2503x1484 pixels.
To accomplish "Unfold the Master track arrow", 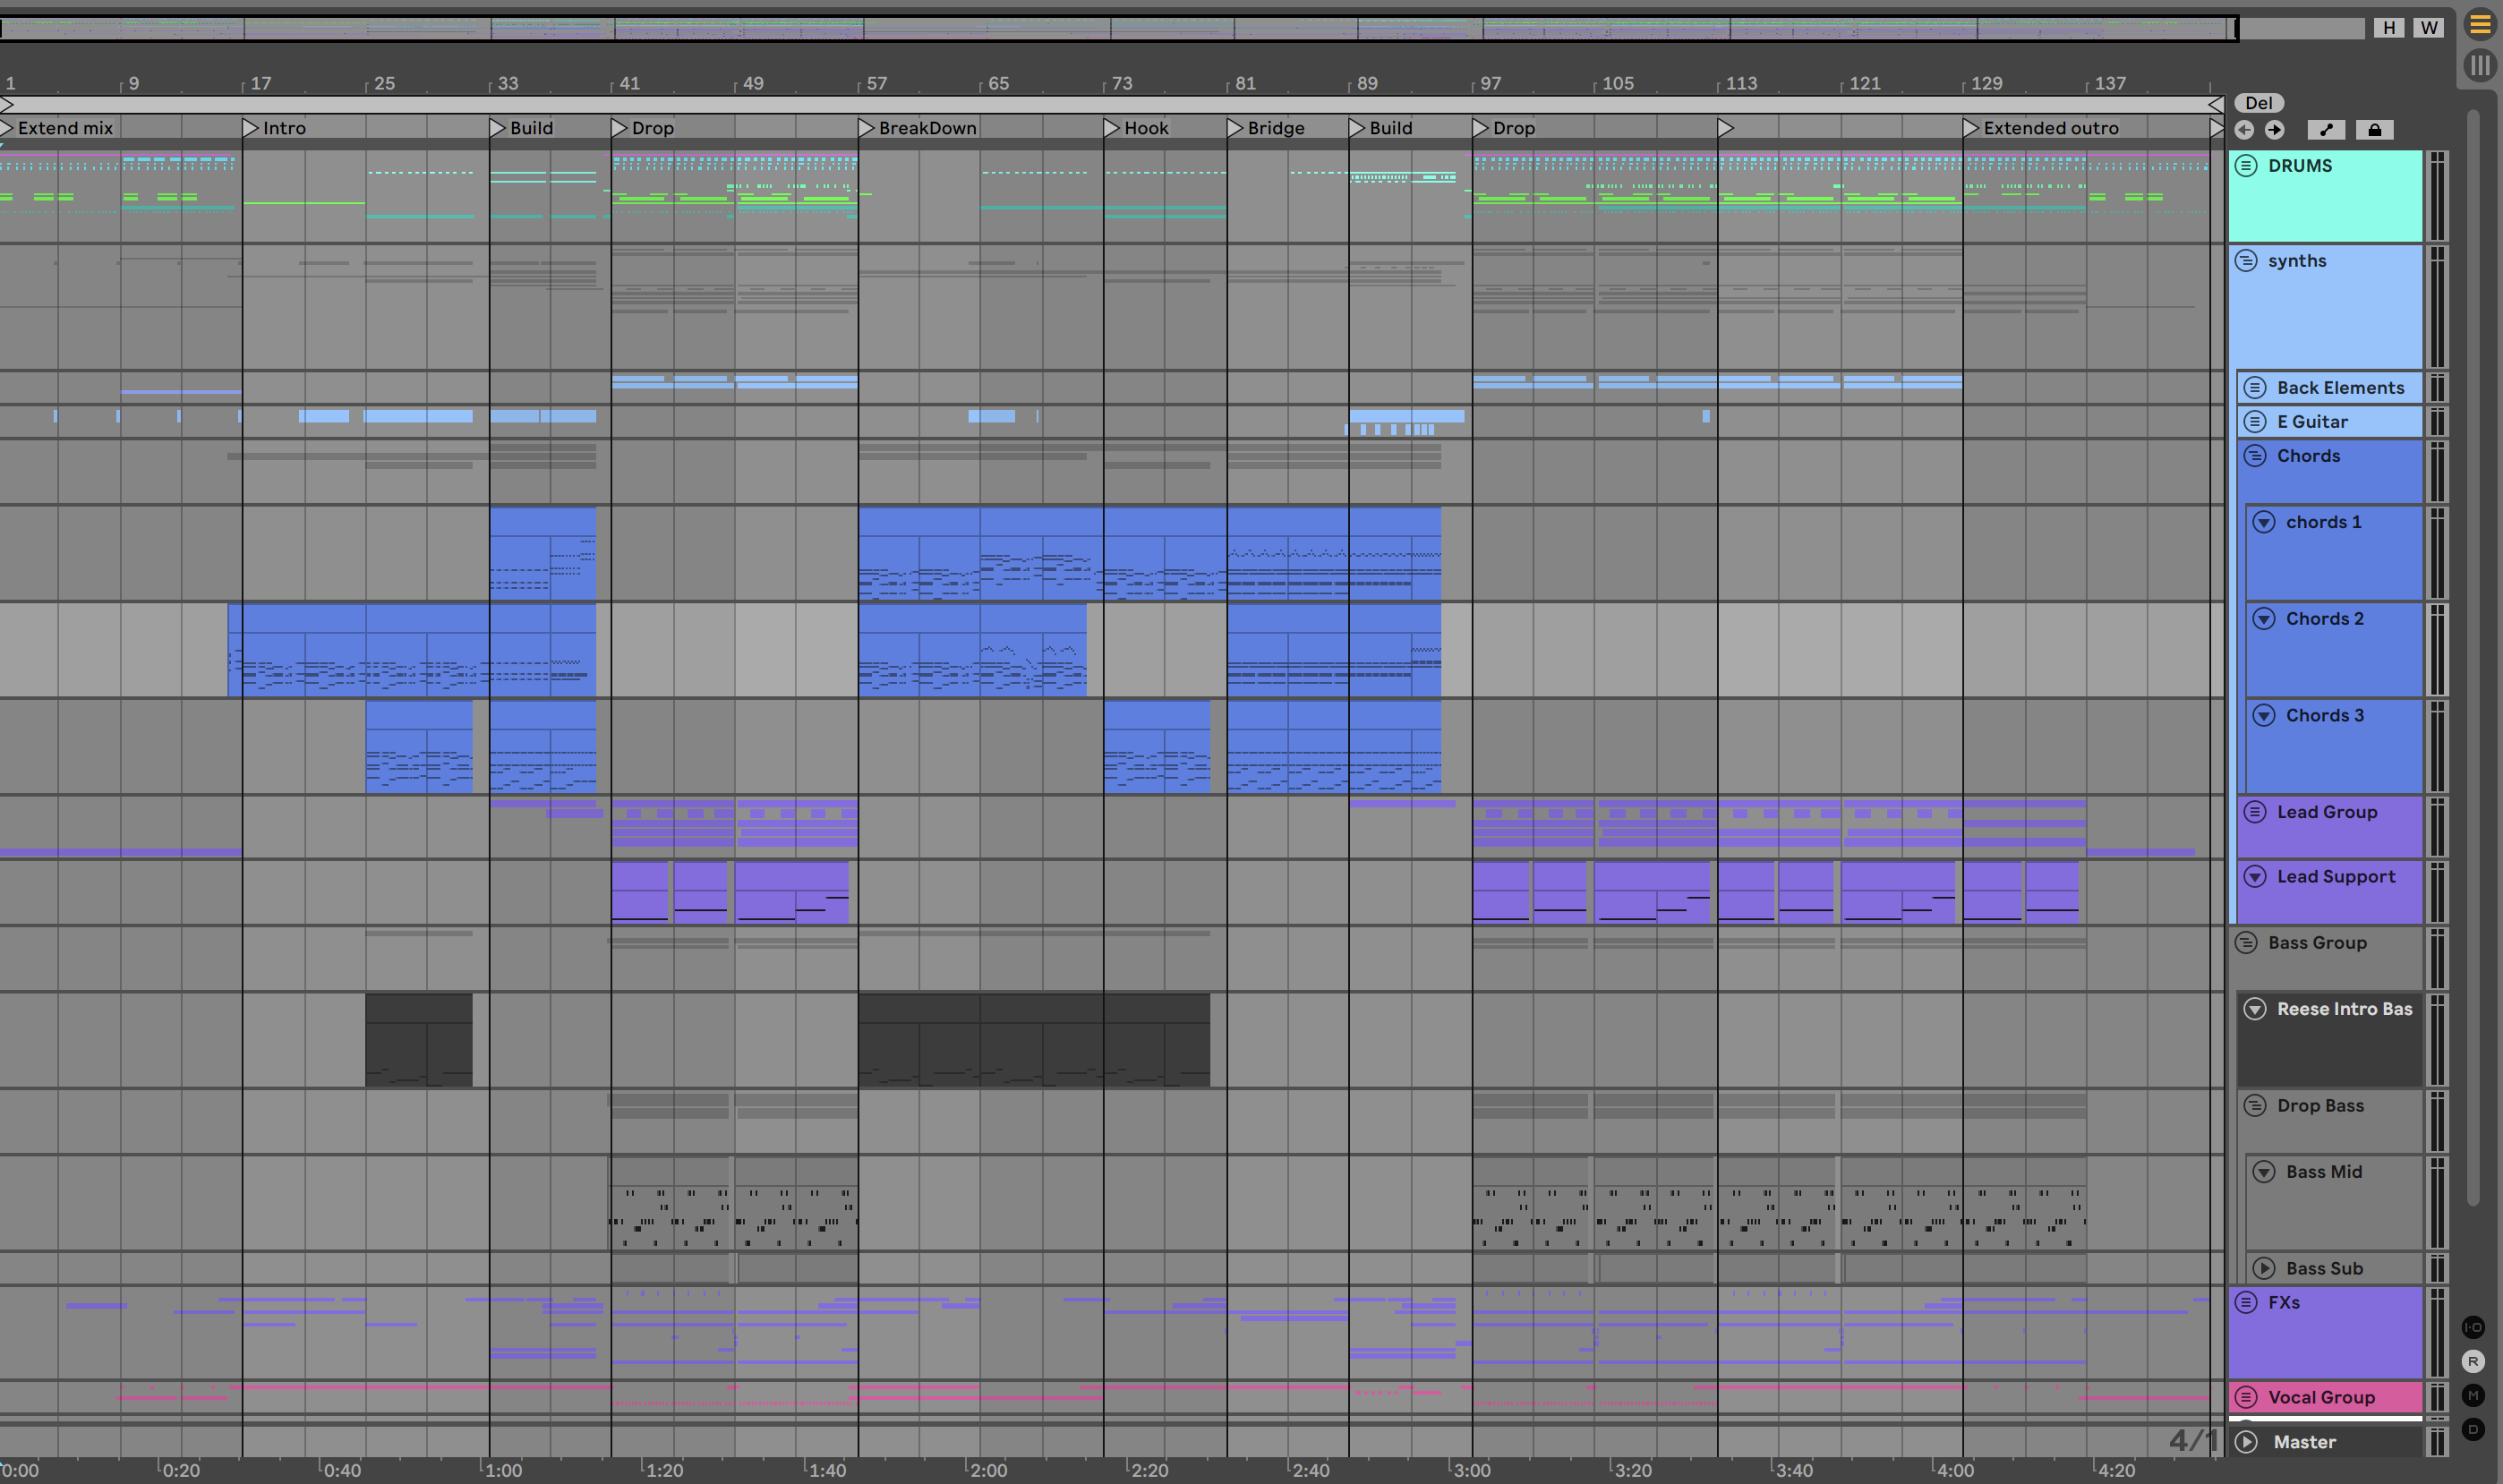I will click(2247, 1442).
